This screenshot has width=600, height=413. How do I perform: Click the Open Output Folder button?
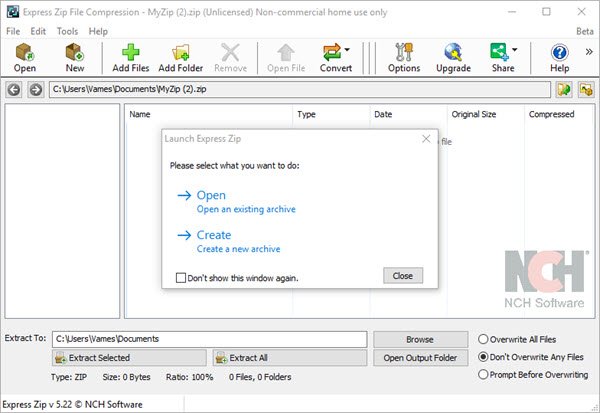[x=421, y=358]
